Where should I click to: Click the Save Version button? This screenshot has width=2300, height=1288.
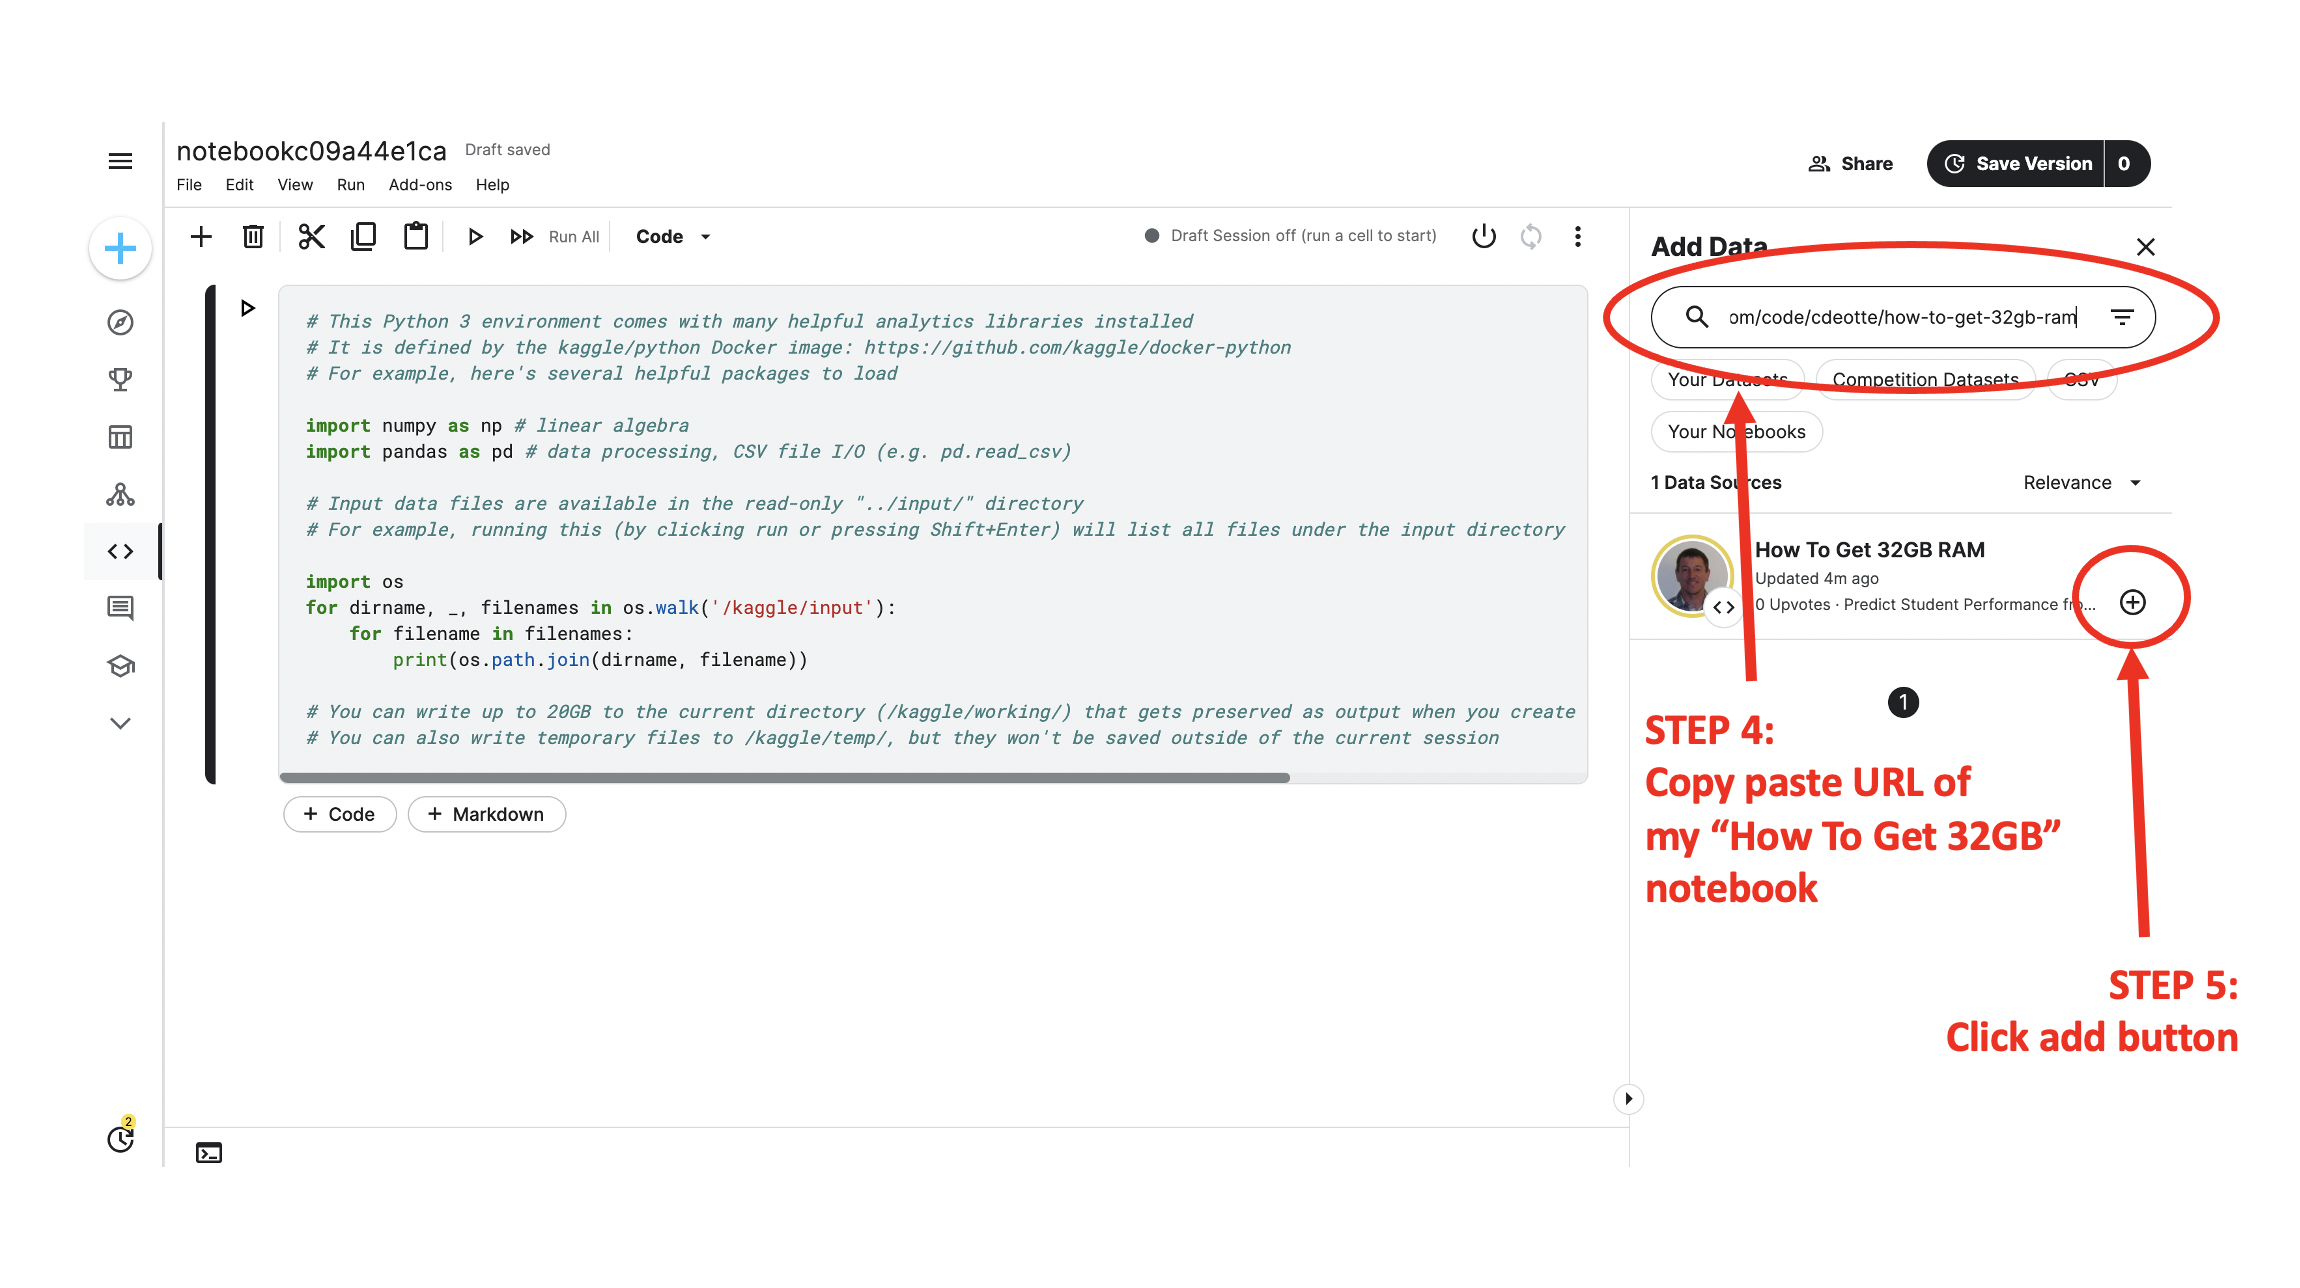pos(2019,164)
